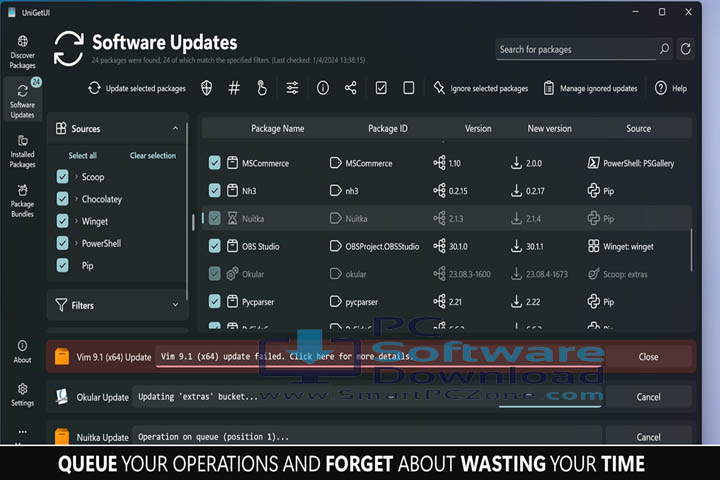Screen dimensions: 720x480
Task: Click the clear selection toolbar icon
Action: (409, 88)
